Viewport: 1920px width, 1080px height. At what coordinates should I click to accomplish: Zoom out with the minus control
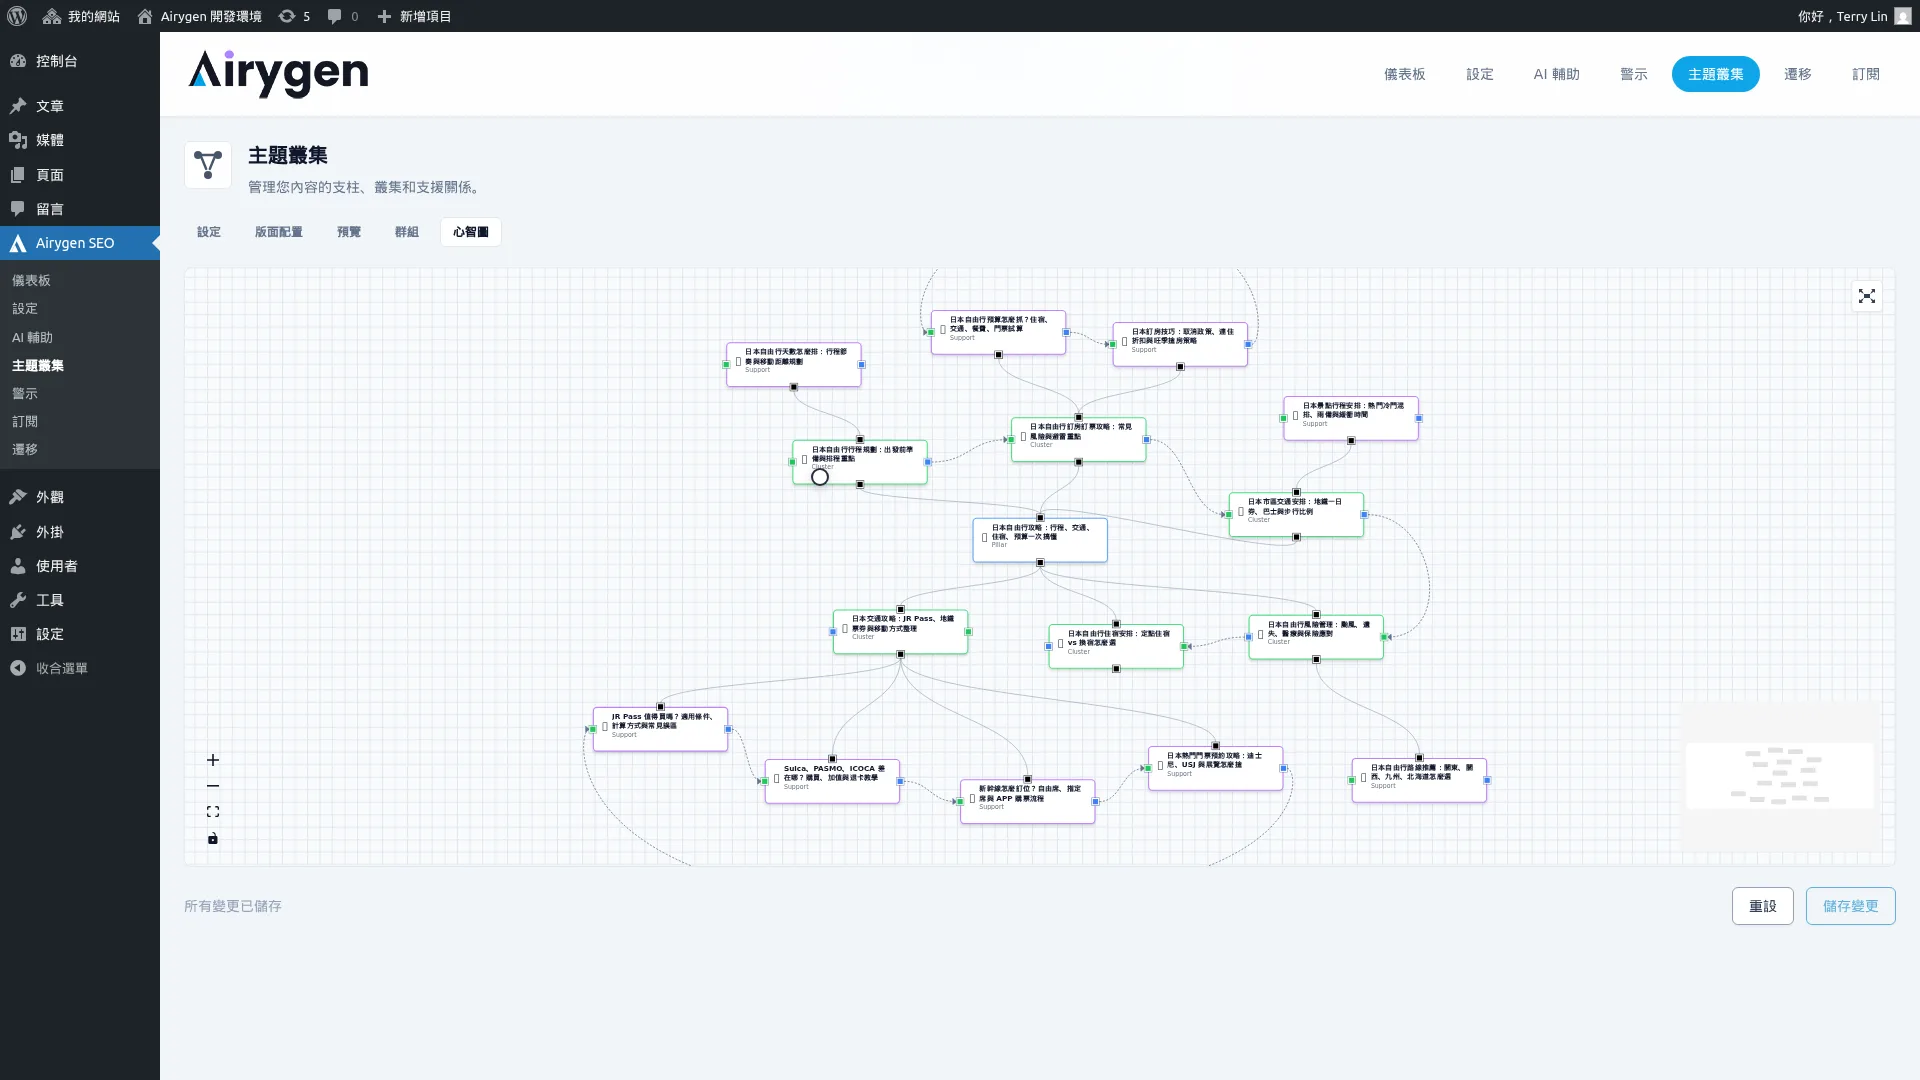(x=213, y=786)
